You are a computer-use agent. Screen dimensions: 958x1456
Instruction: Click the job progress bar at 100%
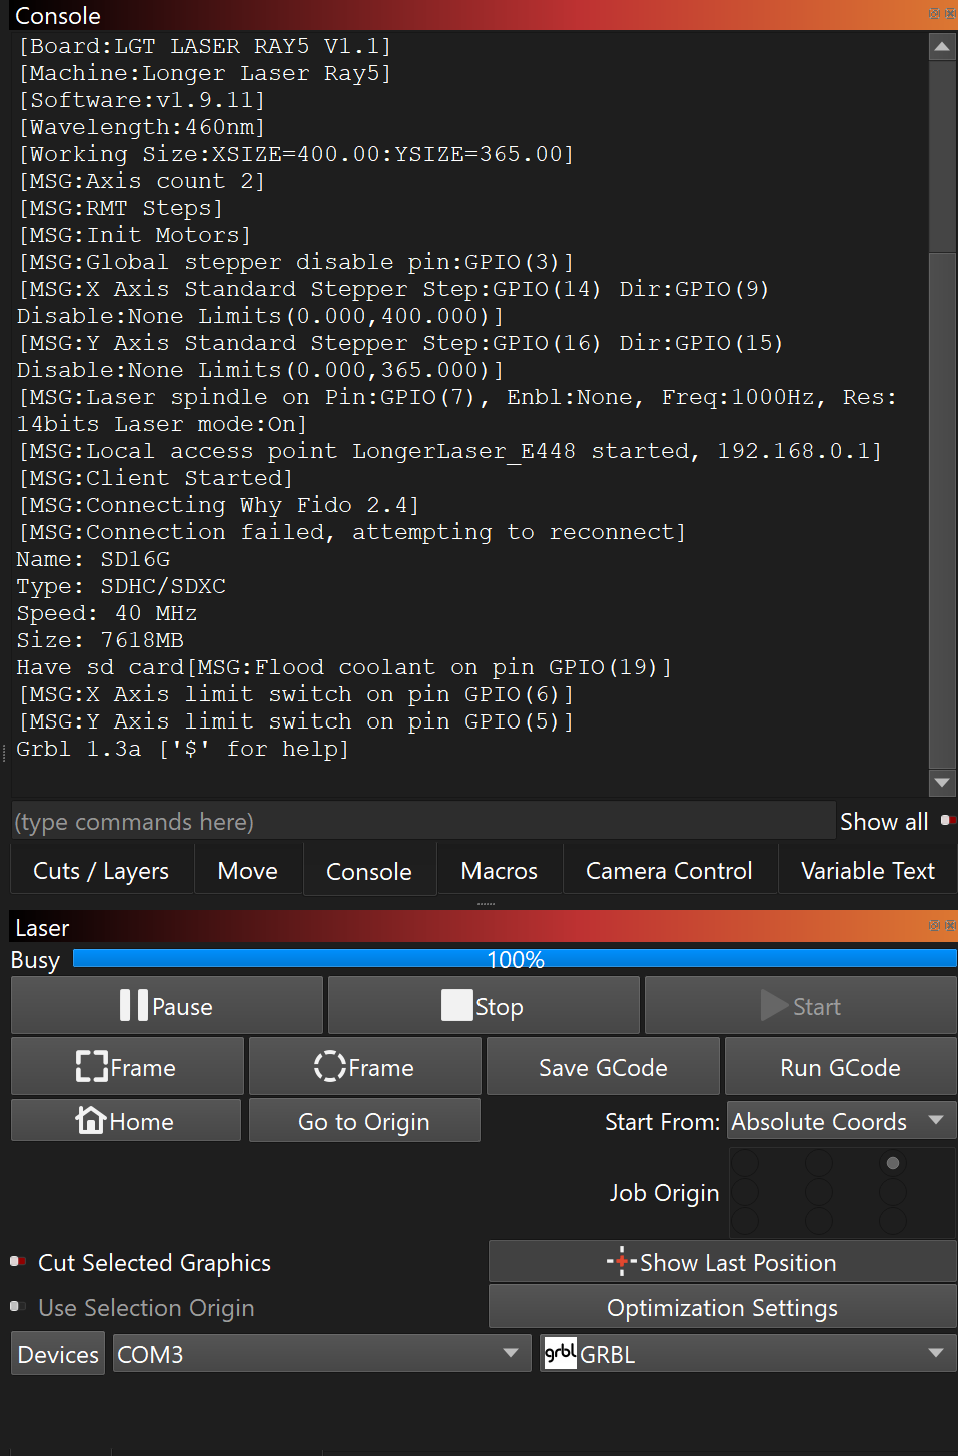(515, 959)
